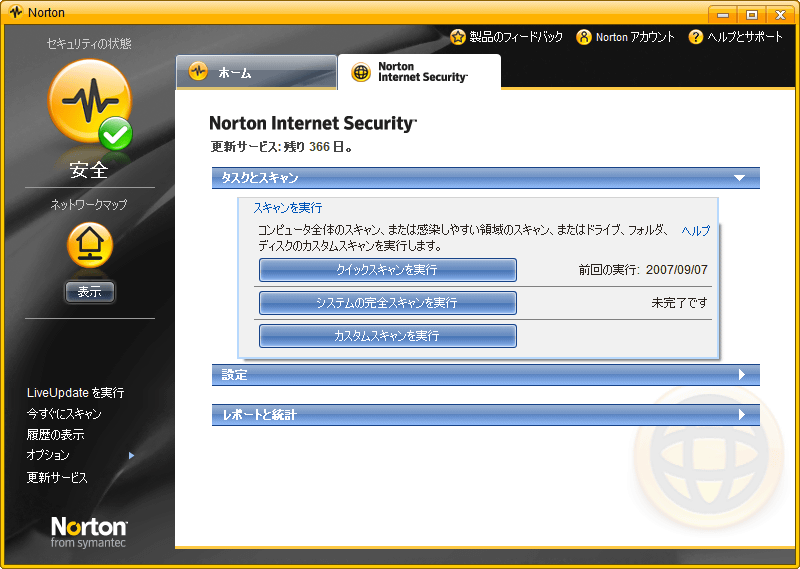Open オプション in the sidebar
This screenshot has height=569, width=800.
(x=48, y=455)
